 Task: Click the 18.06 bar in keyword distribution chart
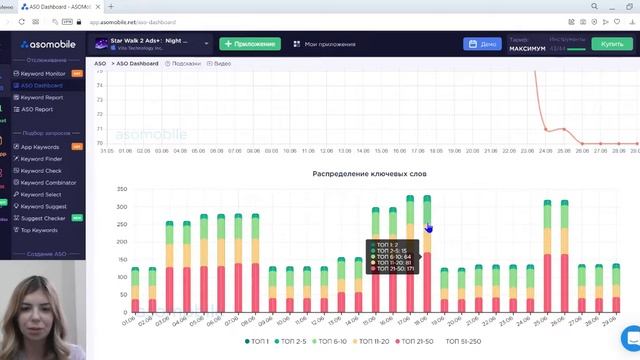pyautogui.click(x=427, y=254)
